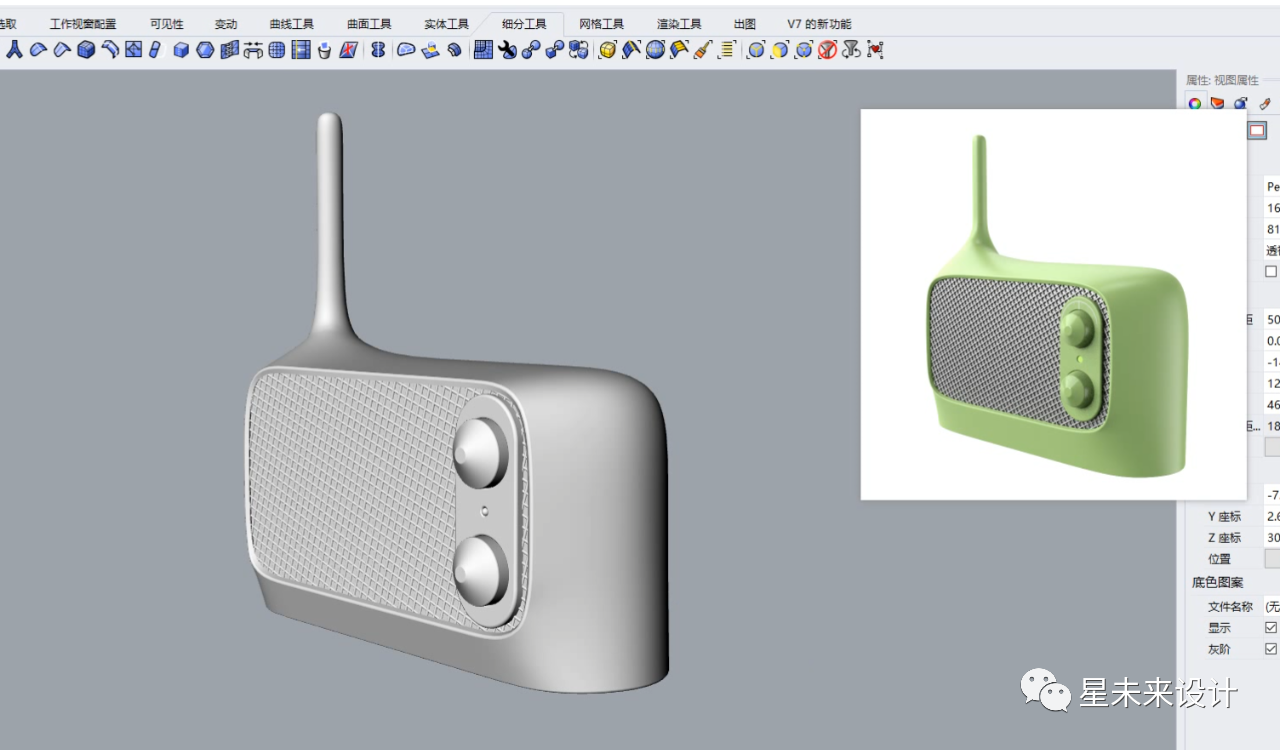Toggle the 灰阶 checkbox
1280x750 pixels.
click(1271, 649)
